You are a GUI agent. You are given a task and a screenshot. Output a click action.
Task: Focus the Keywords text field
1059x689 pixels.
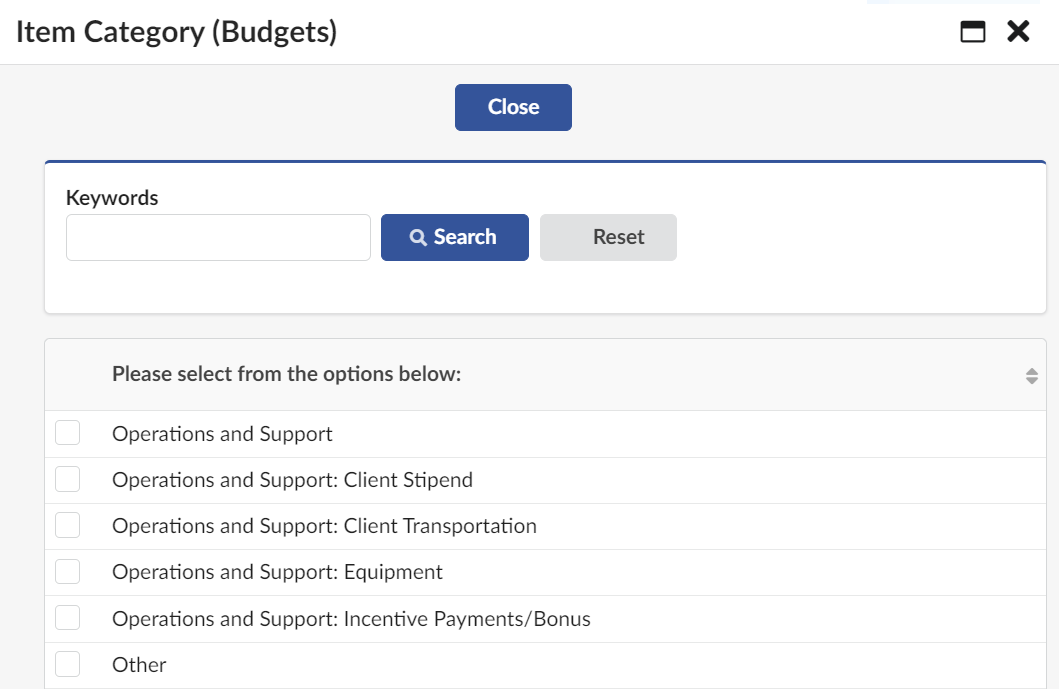[218, 237]
